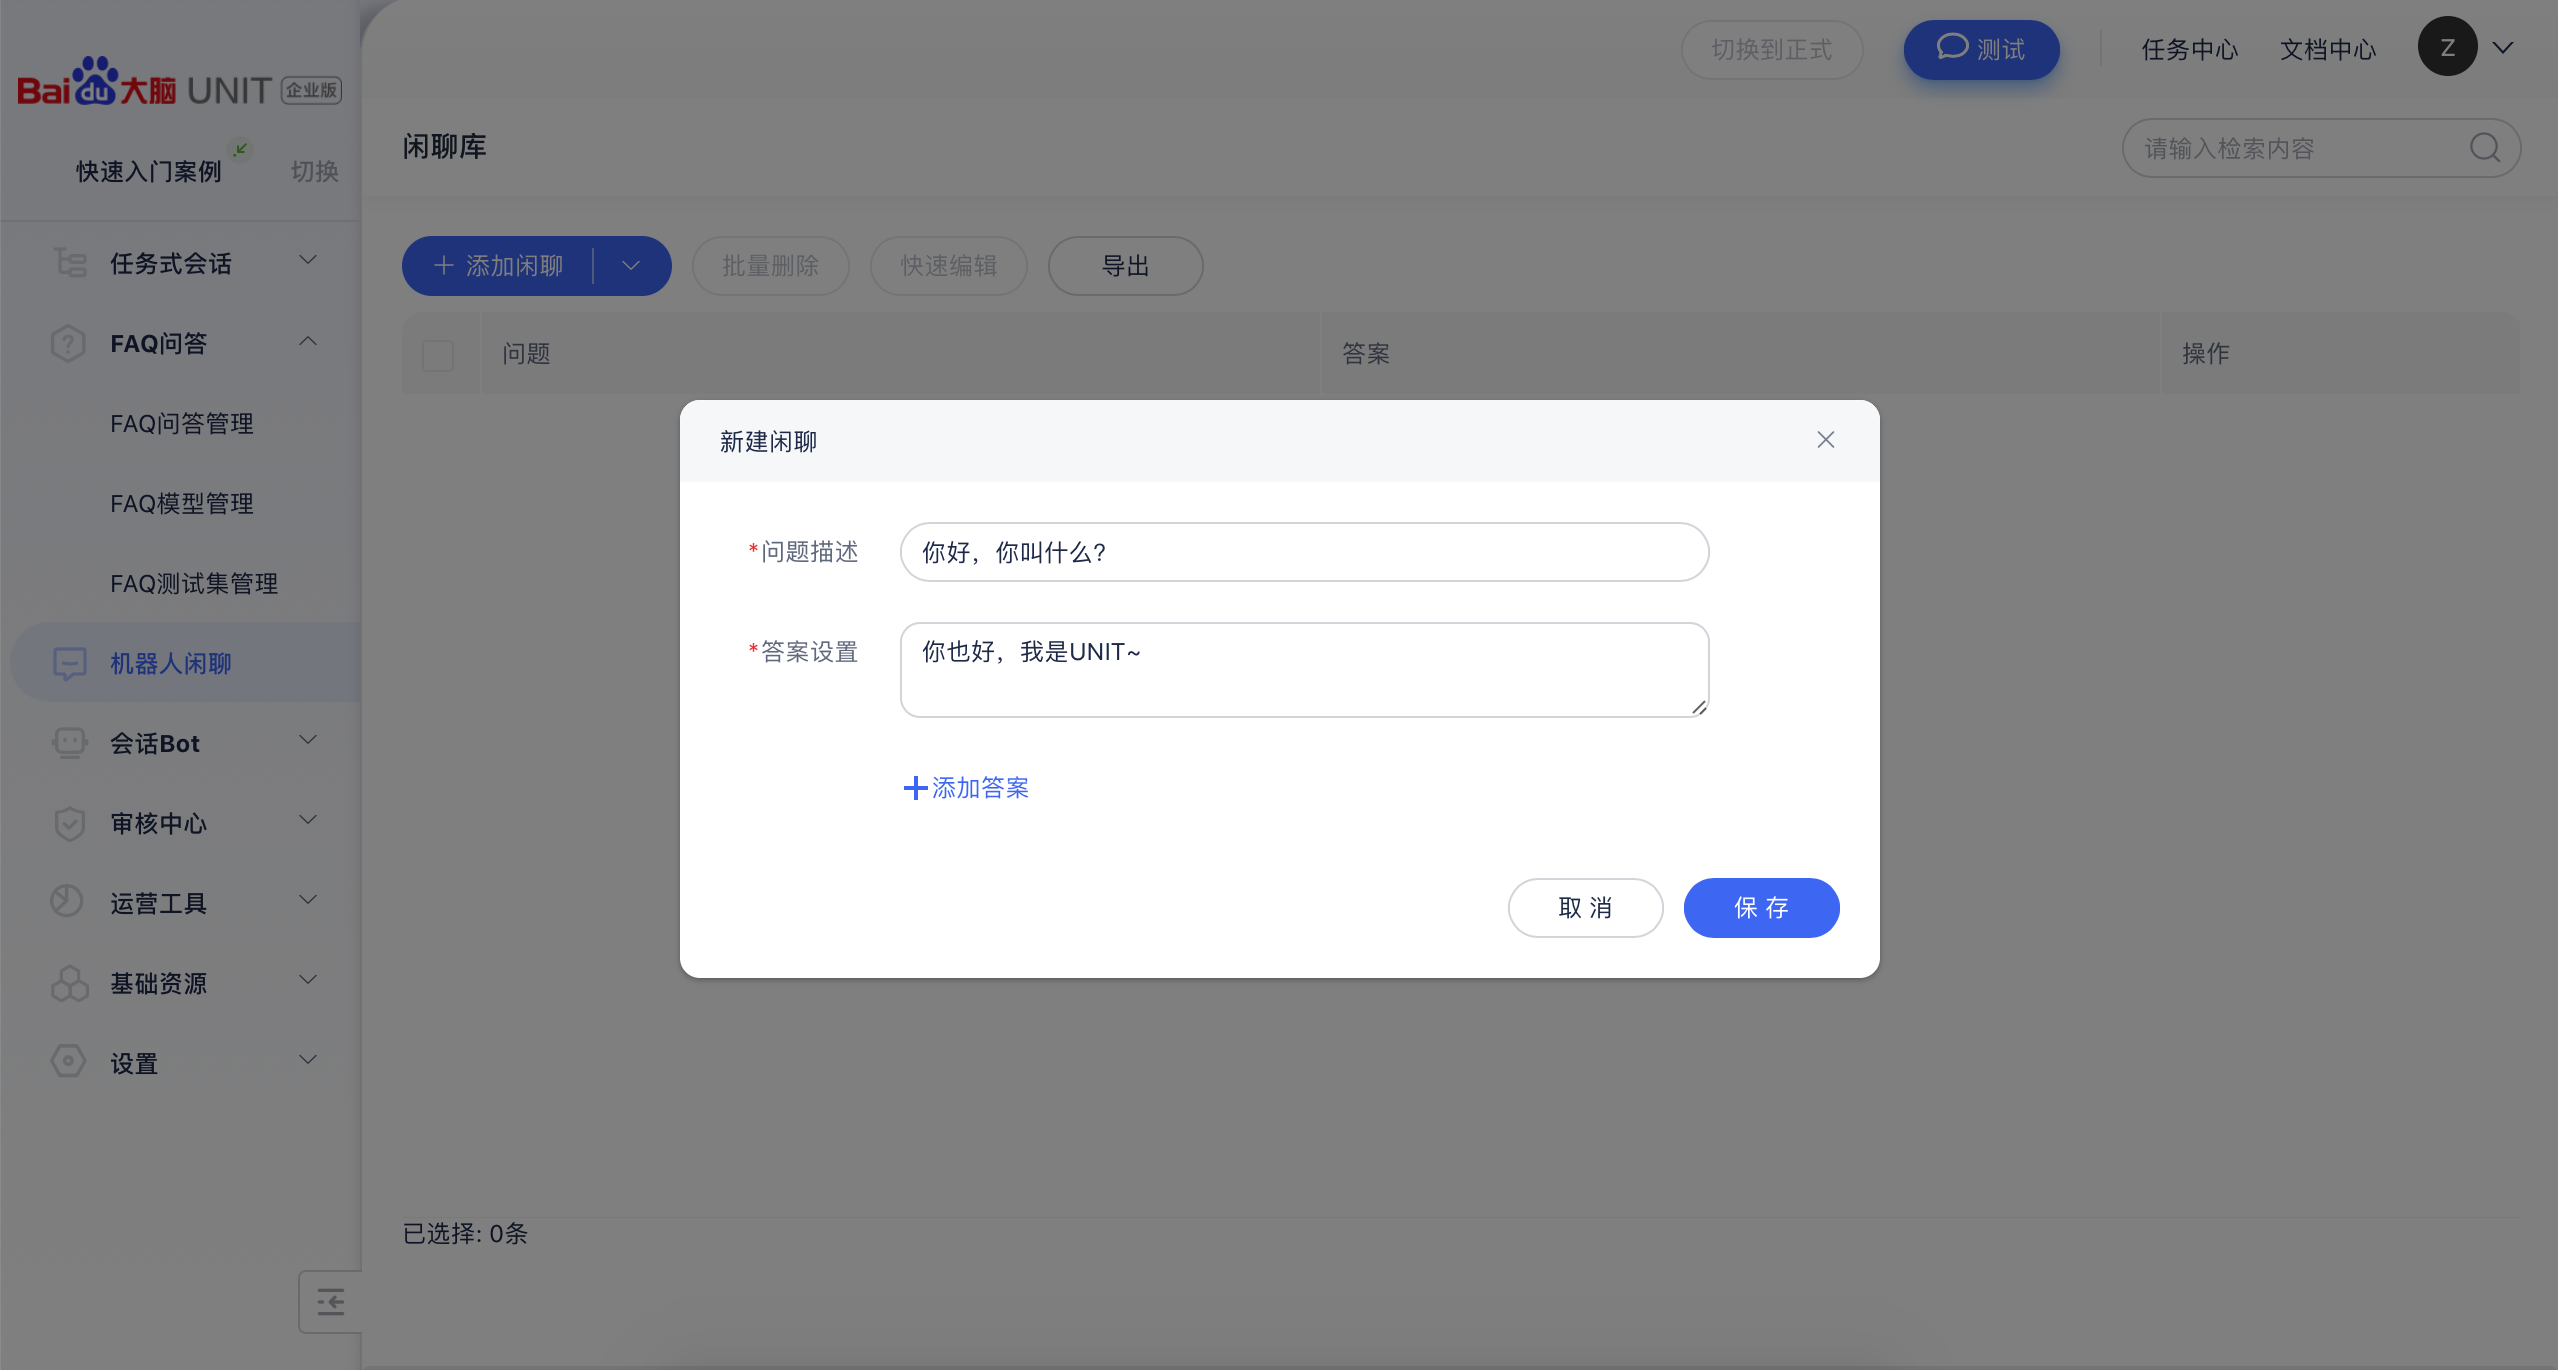Click the 取消 button
The image size is (2558, 1370).
click(x=1585, y=908)
